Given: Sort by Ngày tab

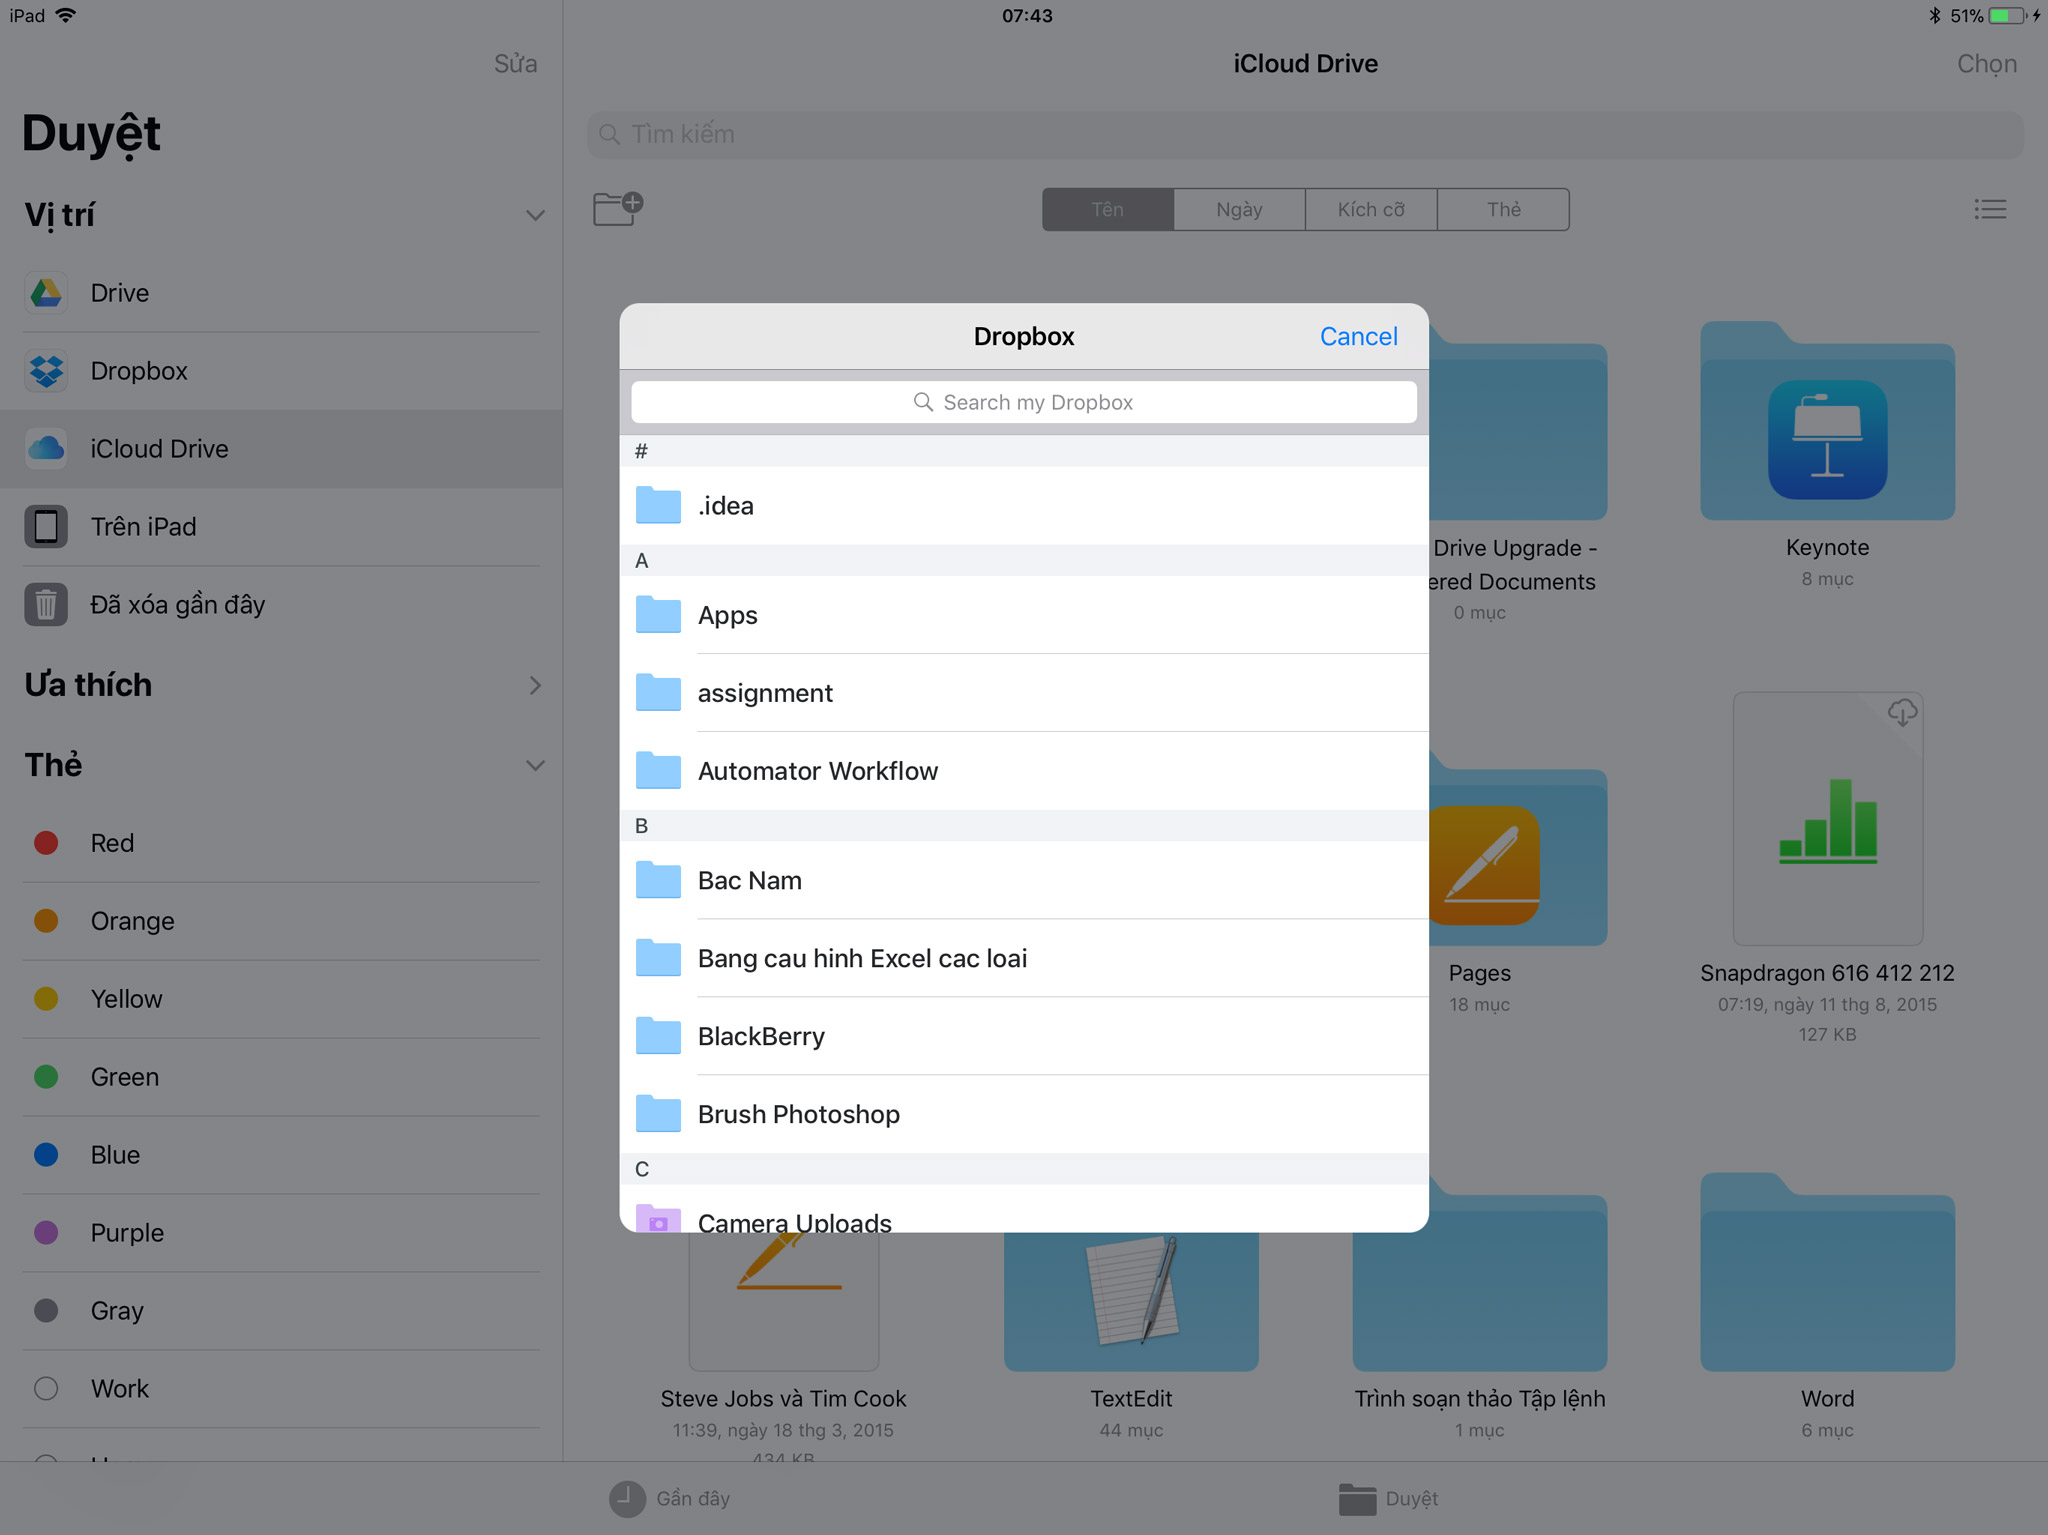Looking at the screenshot, I should coord(1239,209).
